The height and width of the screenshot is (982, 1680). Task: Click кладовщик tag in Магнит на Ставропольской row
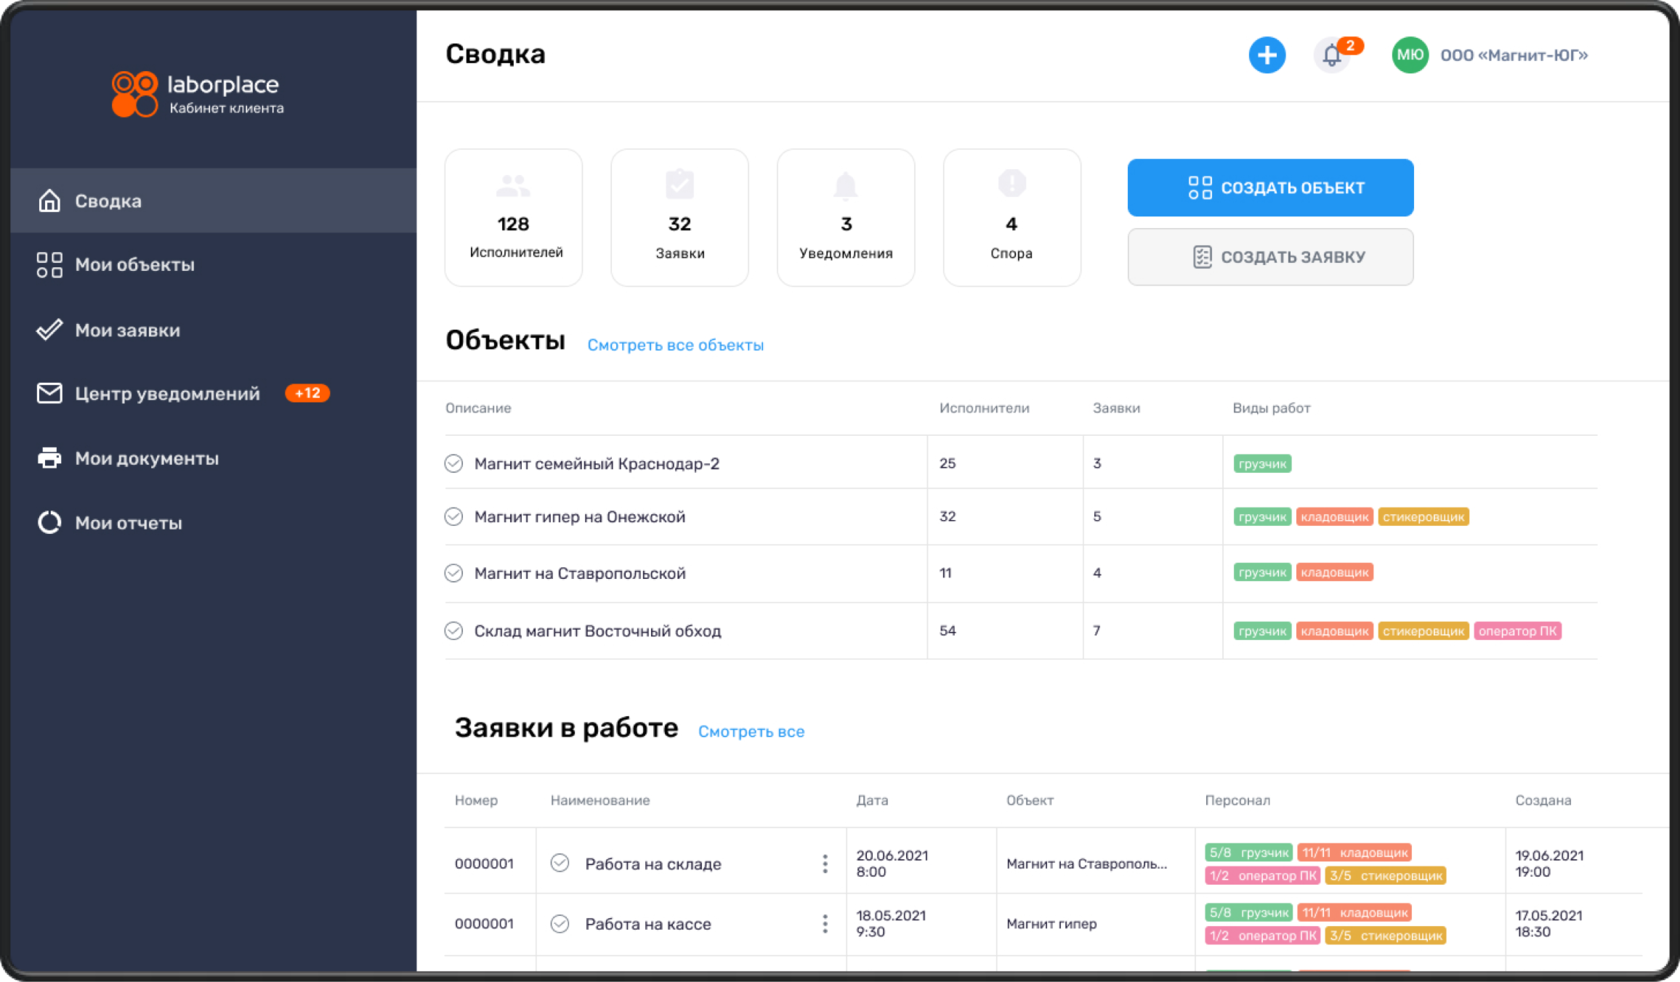(x=1335, y=573)
